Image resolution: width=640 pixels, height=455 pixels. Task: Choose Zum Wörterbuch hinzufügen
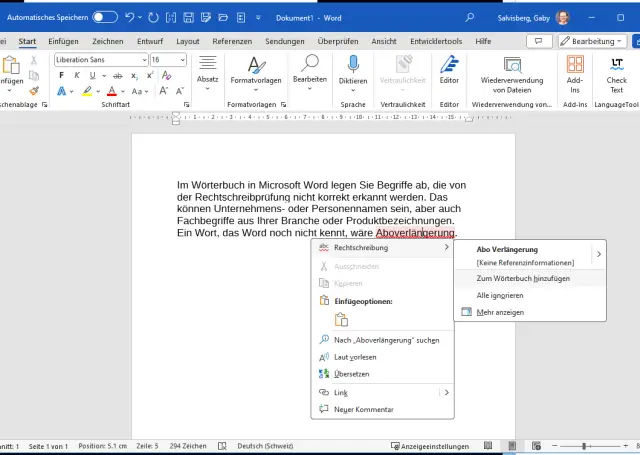pos(523,278)
